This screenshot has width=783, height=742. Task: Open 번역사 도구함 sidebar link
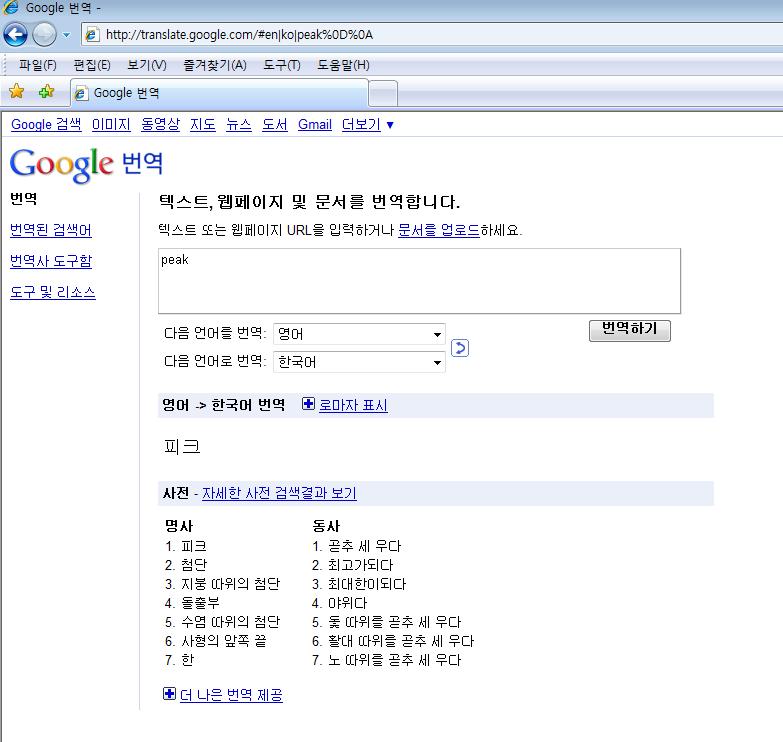click(x=51, y=261)
